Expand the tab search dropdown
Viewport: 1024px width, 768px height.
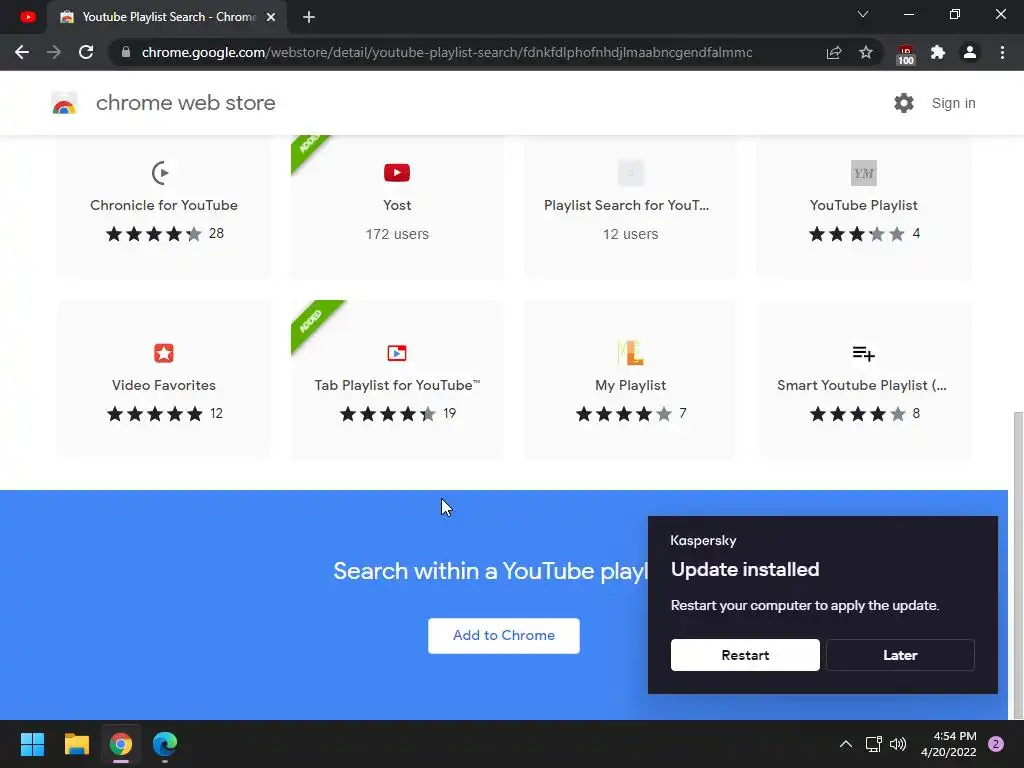click(x=863, y=14)
